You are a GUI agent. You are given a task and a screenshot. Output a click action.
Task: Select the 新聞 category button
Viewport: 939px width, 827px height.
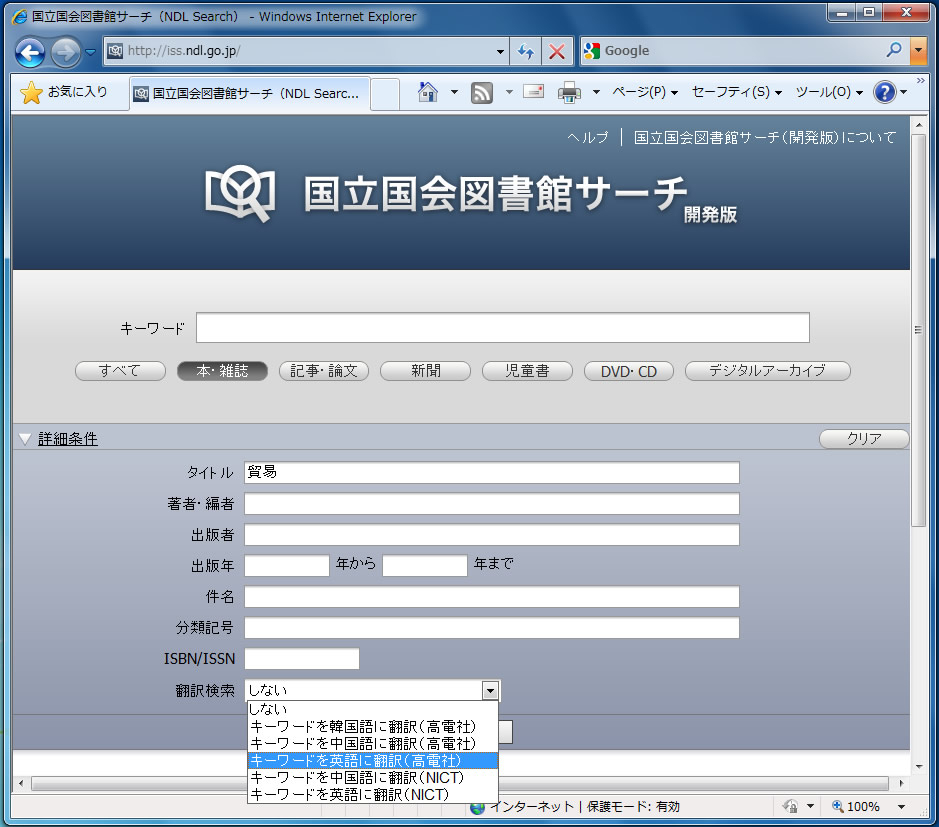tap(426, 371)
